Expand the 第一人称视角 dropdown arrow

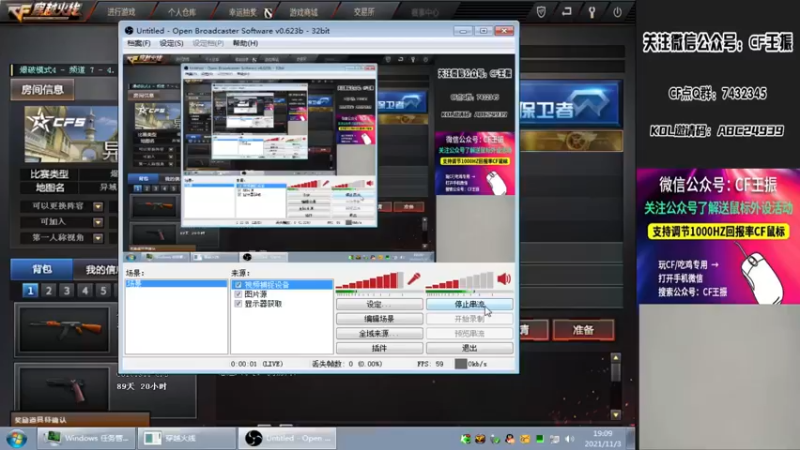click(x=98, y=238)
